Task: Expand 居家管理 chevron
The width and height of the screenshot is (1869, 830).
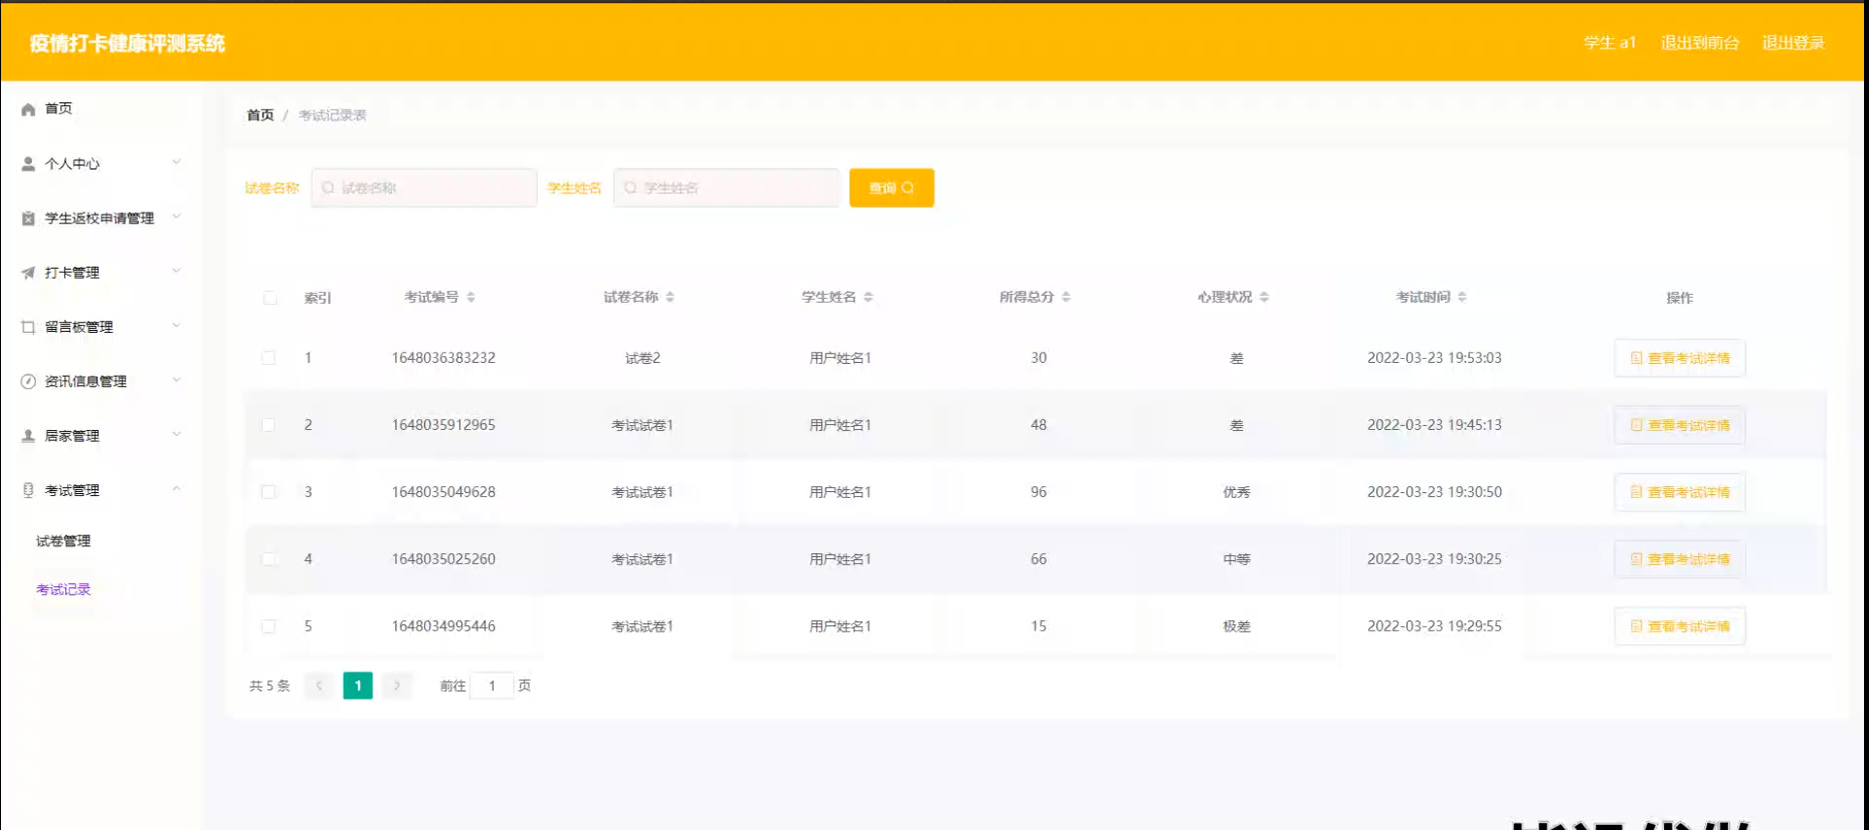Action: pyautogui.click(x=176, y=434)
